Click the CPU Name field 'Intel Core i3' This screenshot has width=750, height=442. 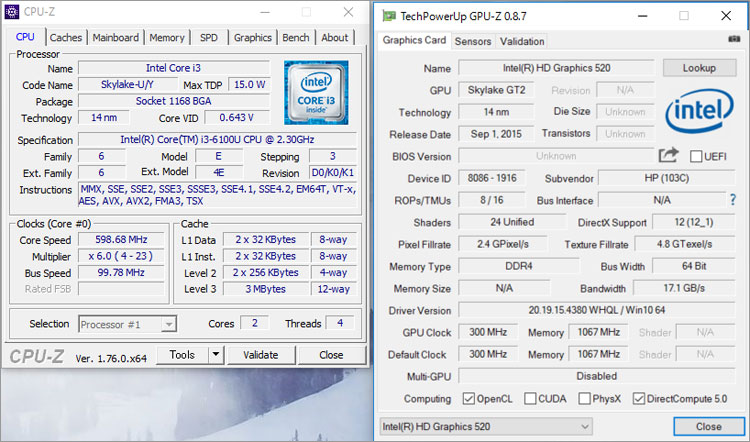tap(174, 68)
